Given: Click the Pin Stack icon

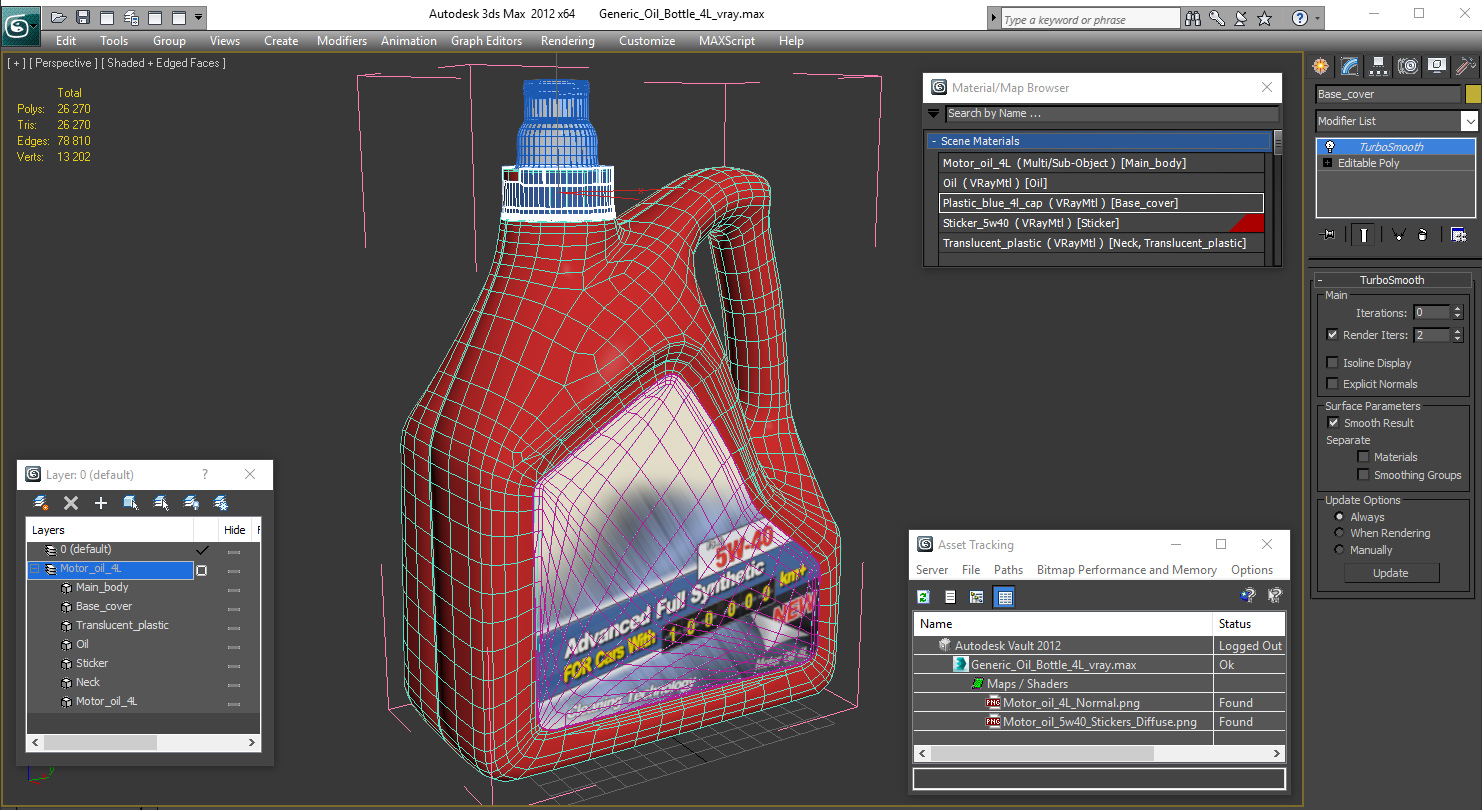Looking at the screenshot, I should 1328,234.
